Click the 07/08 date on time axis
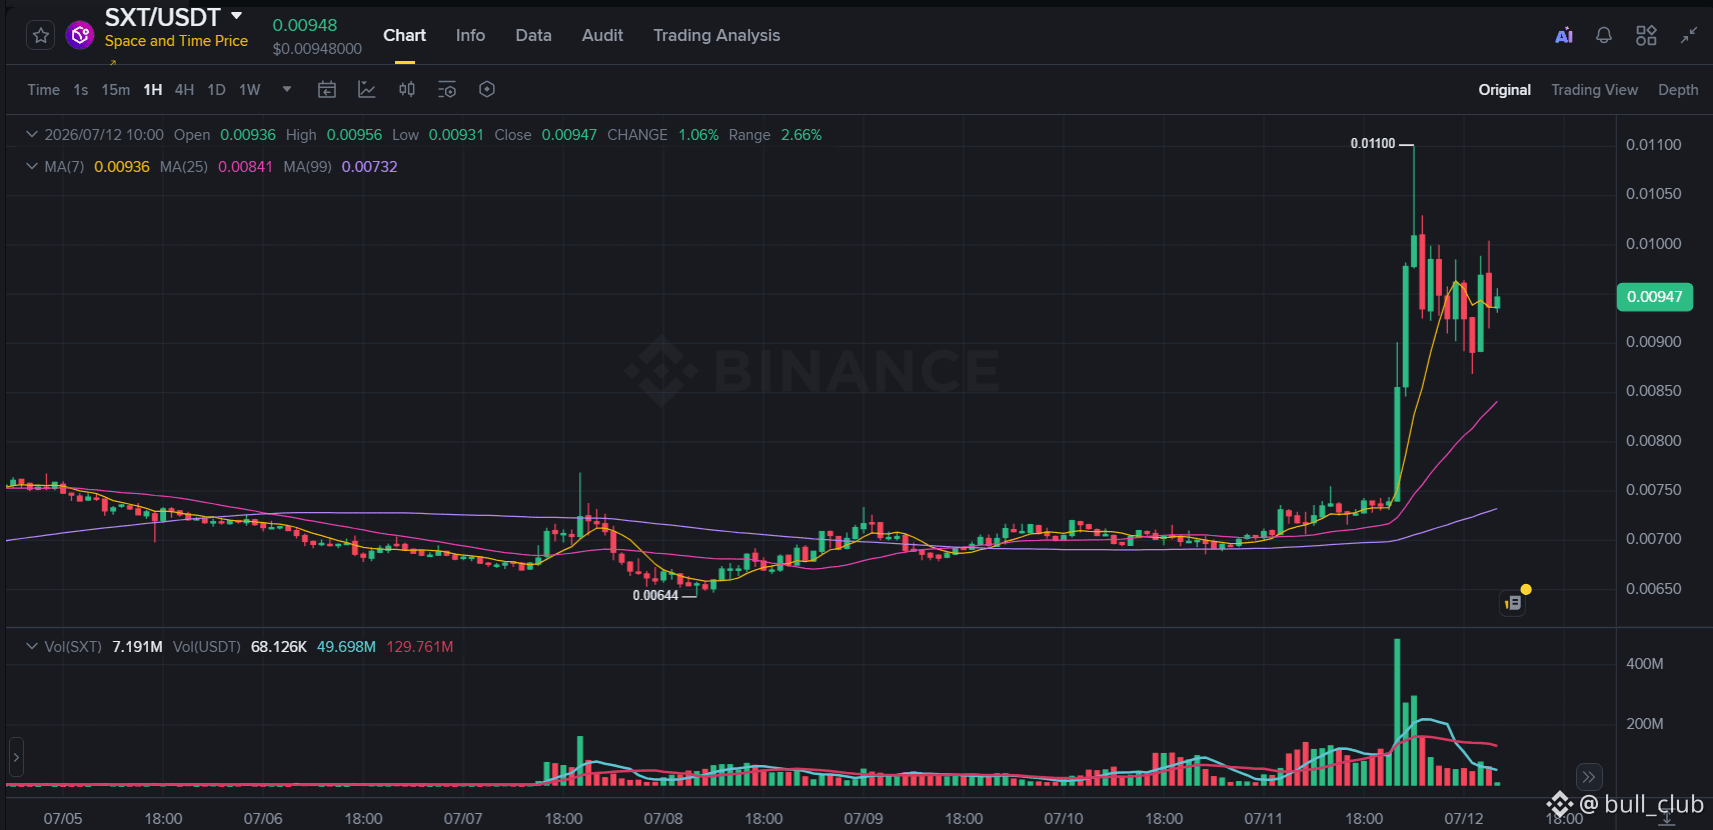This screenshot has height=830, width=1713. 663,819
